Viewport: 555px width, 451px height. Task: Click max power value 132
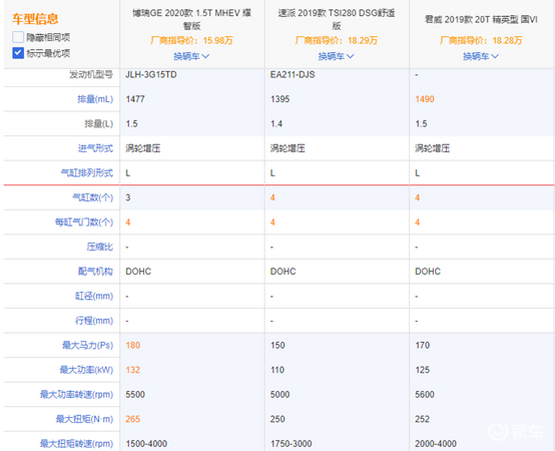pyautogui.click(x=133, y=370)
